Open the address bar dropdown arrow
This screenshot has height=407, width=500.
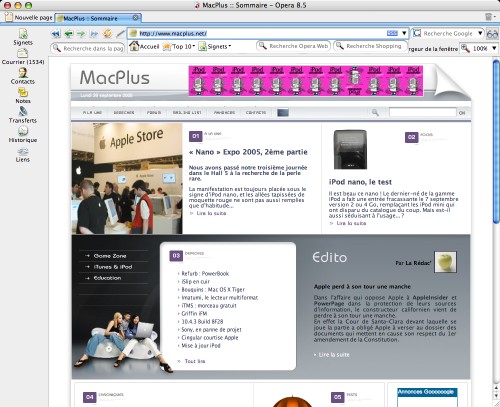pyautogui.click(x=404, y=33)
